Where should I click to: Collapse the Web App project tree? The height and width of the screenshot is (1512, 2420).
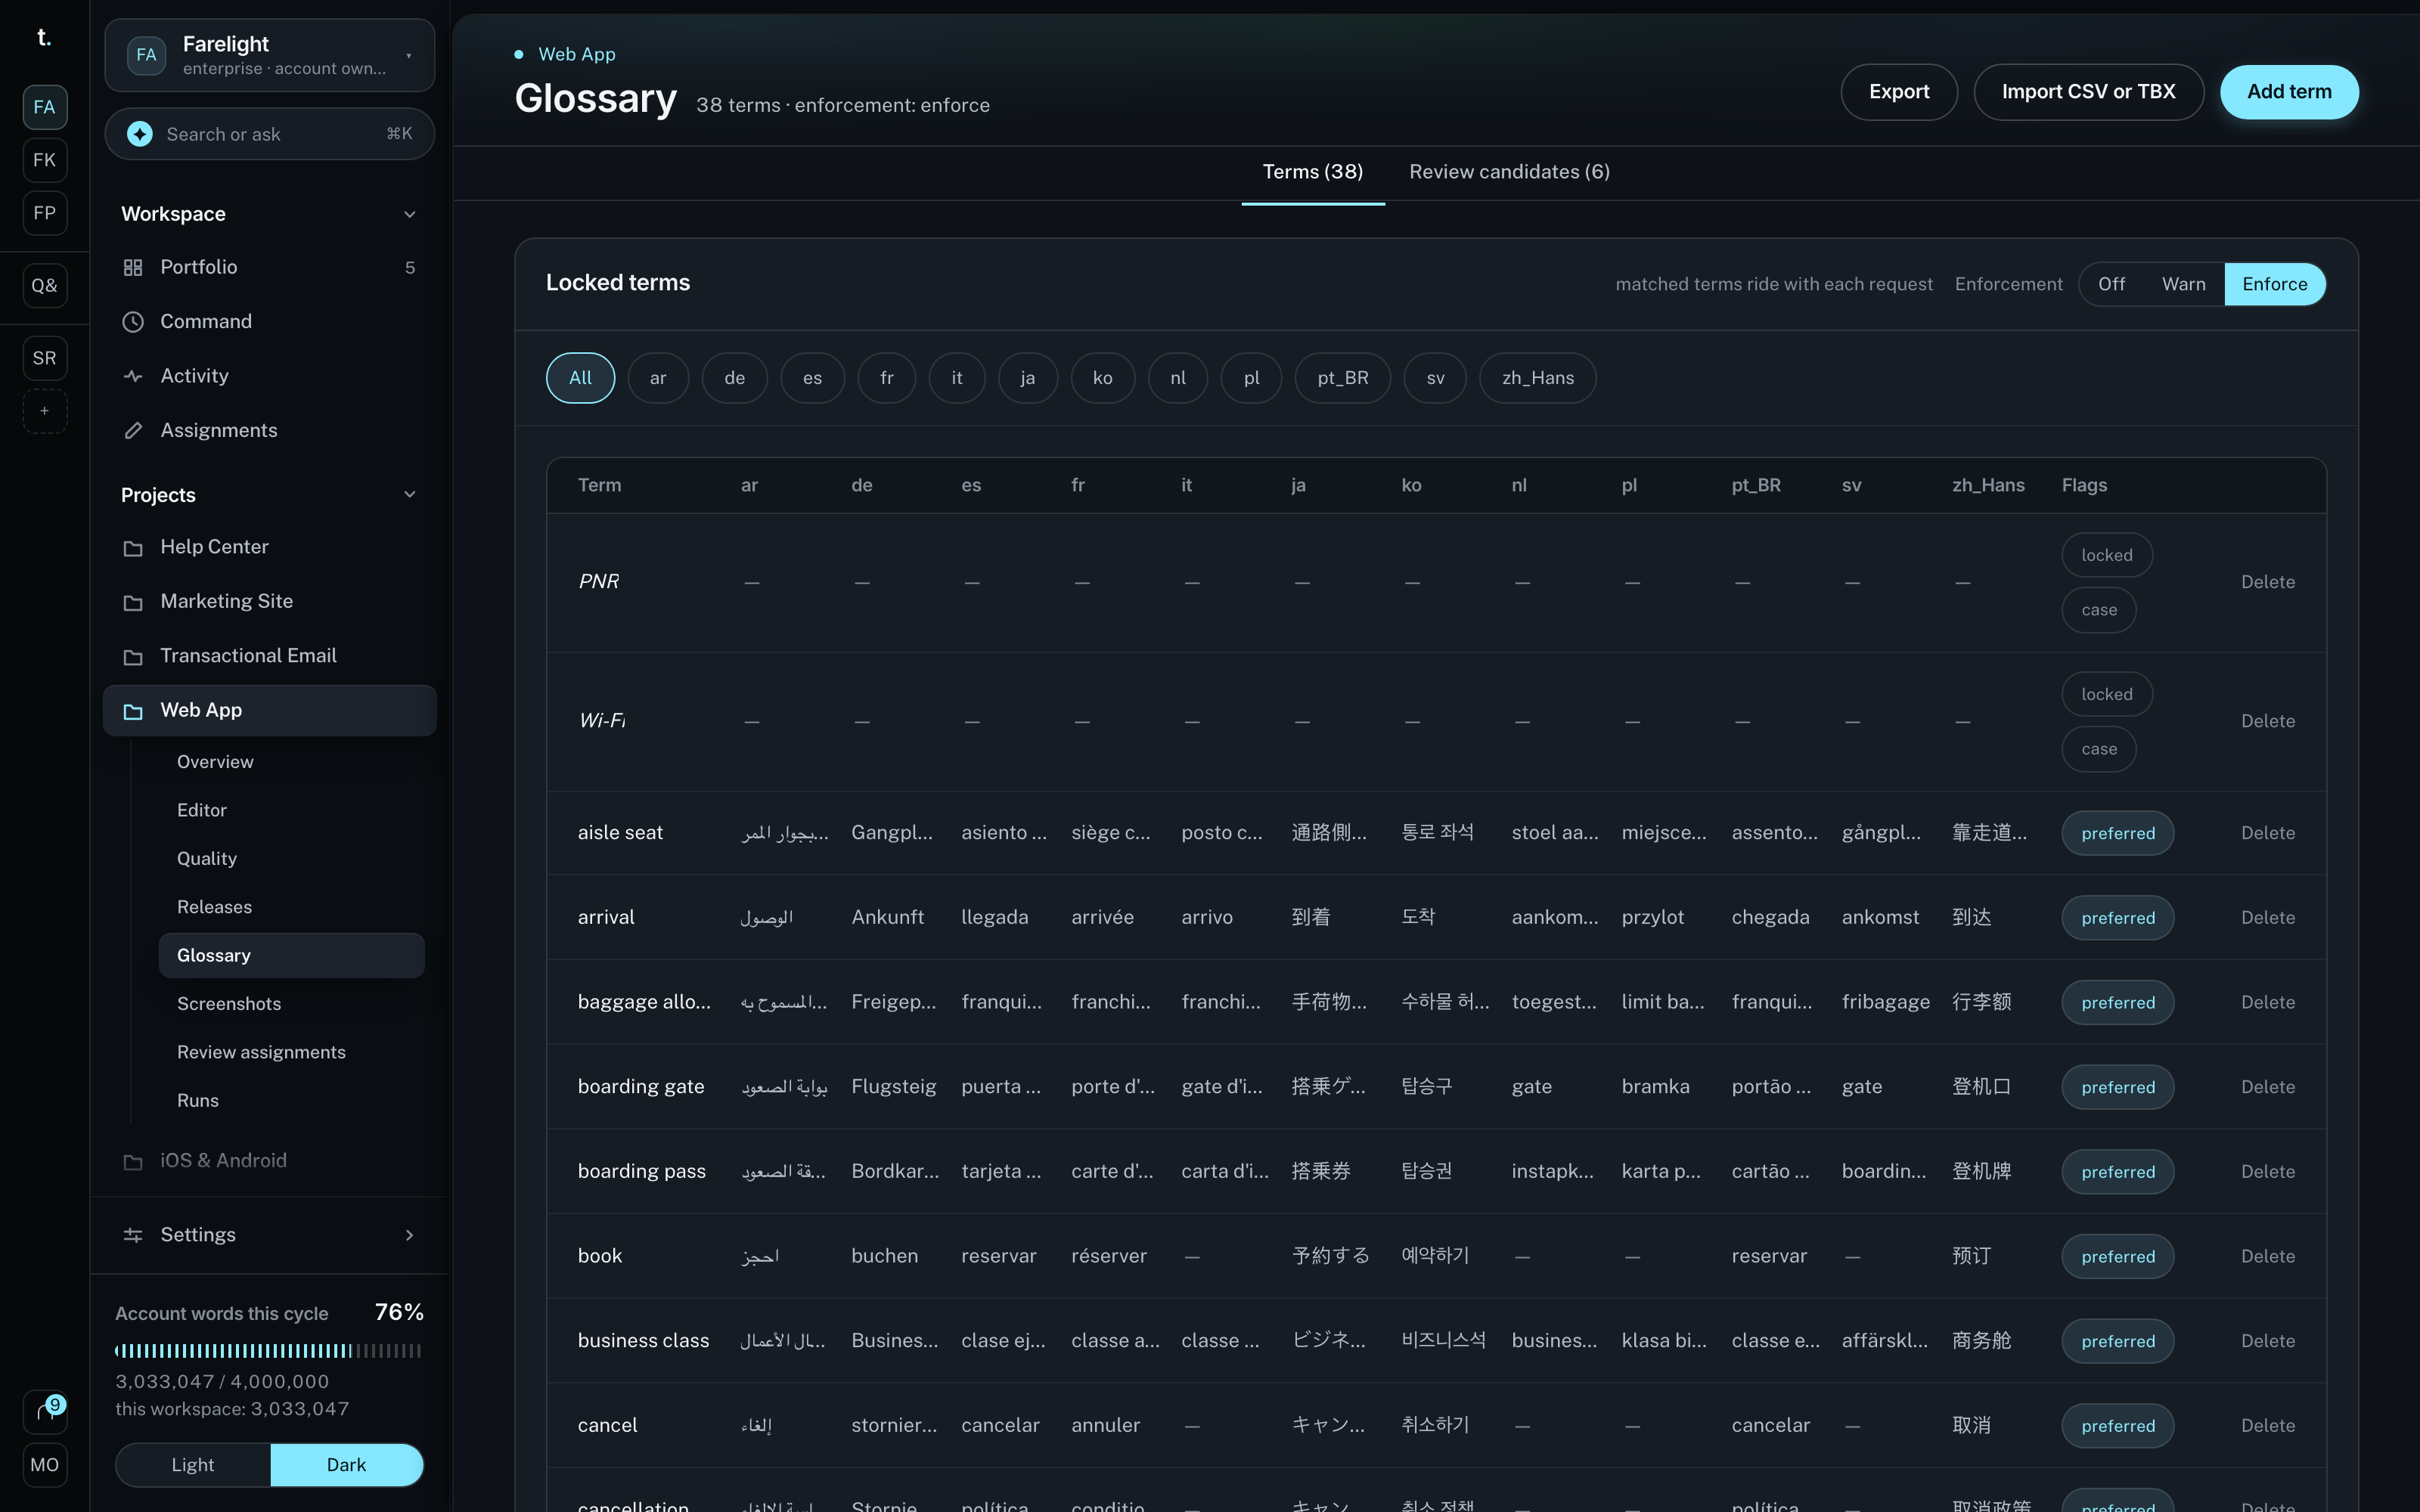tap(270, 710)
